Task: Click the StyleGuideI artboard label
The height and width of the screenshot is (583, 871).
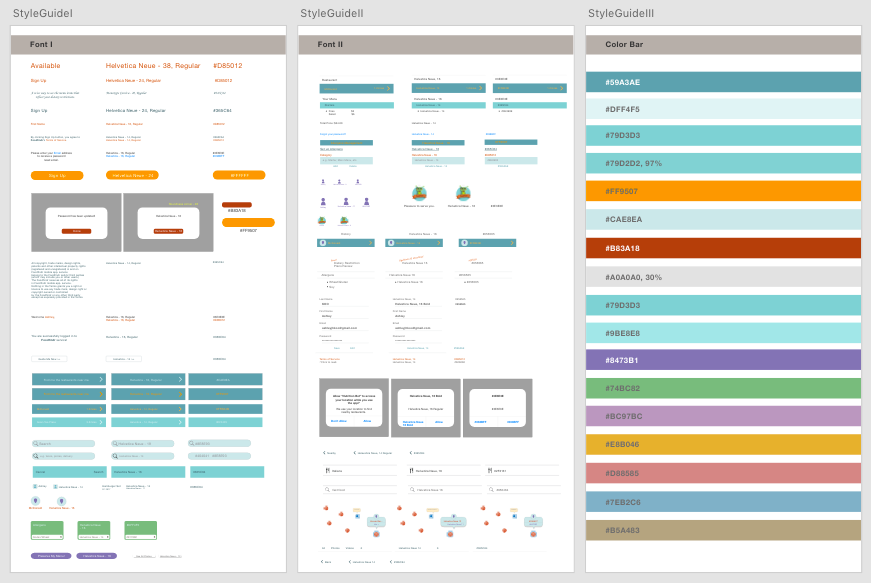Action: 42,13
